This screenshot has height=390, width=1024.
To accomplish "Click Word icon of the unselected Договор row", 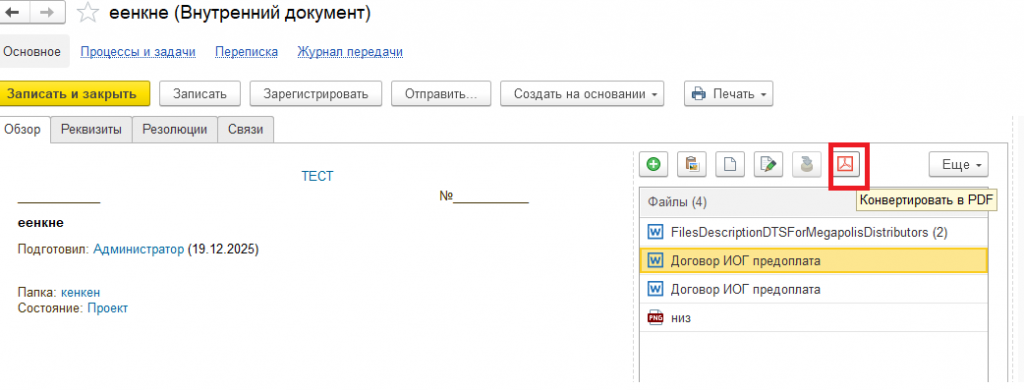I will coord(655,289).
